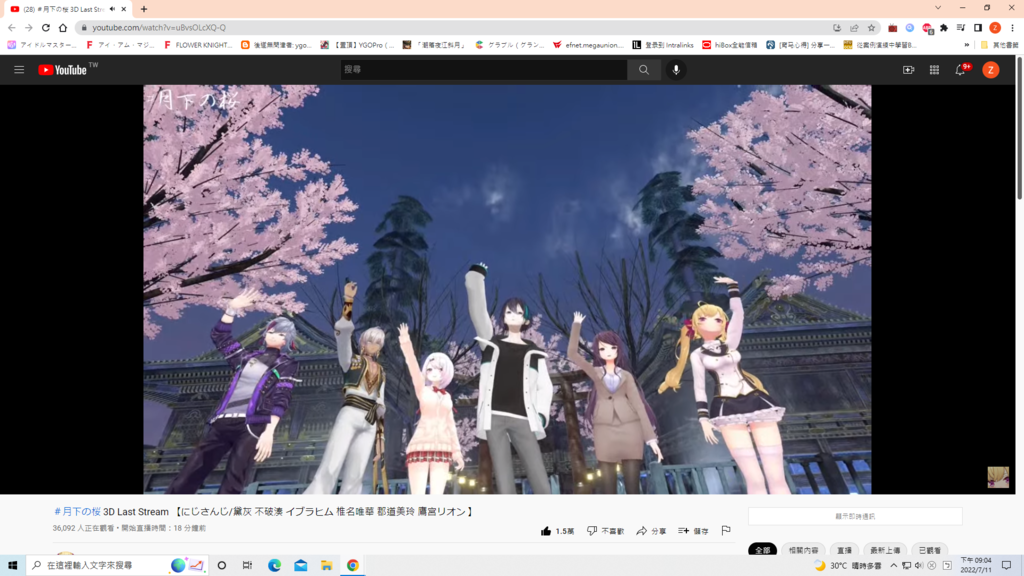The width and height of the screenshot is (1024, 576).
Task: Open the Cortana circle icon
Action: pos(222,565)
